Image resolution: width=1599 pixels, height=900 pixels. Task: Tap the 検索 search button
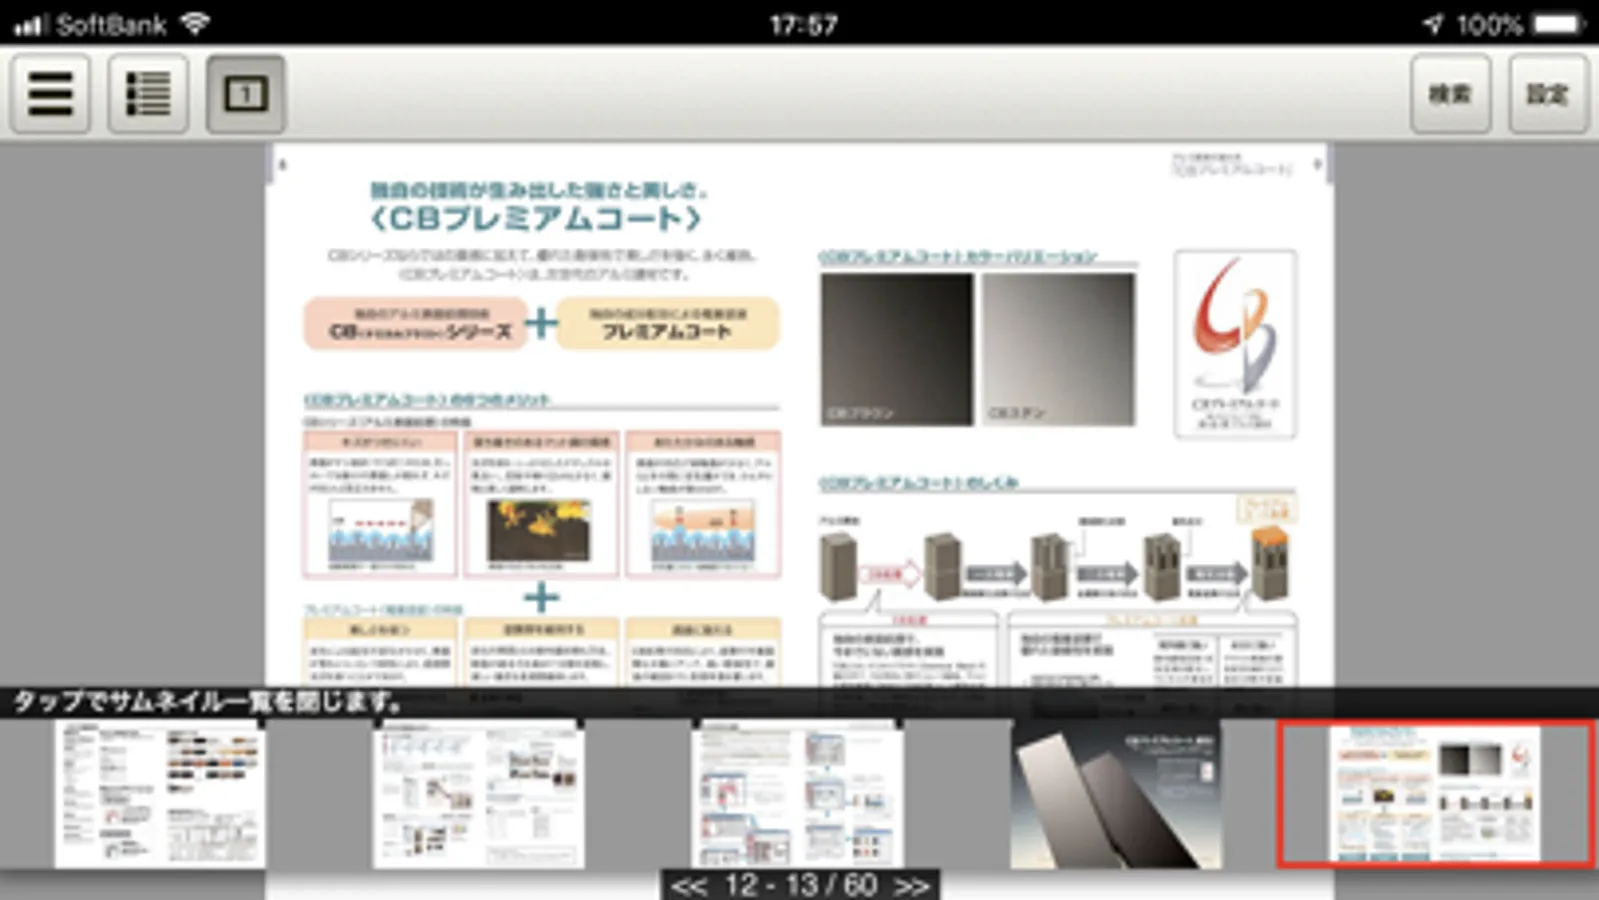(1450, 94)
